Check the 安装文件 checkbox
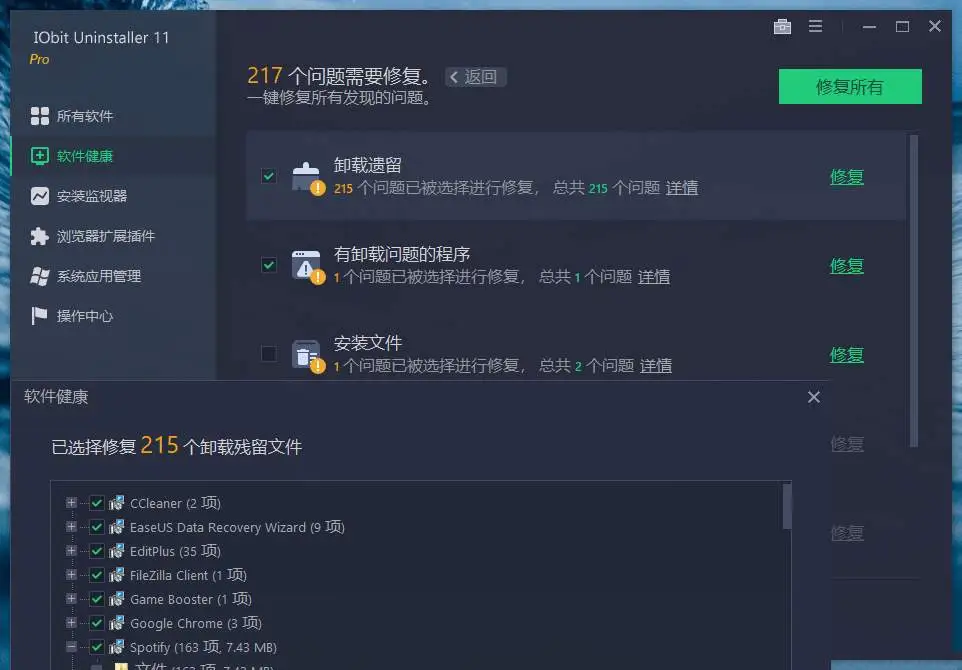Screen dimensions: 962x670 tap(268, 353)
